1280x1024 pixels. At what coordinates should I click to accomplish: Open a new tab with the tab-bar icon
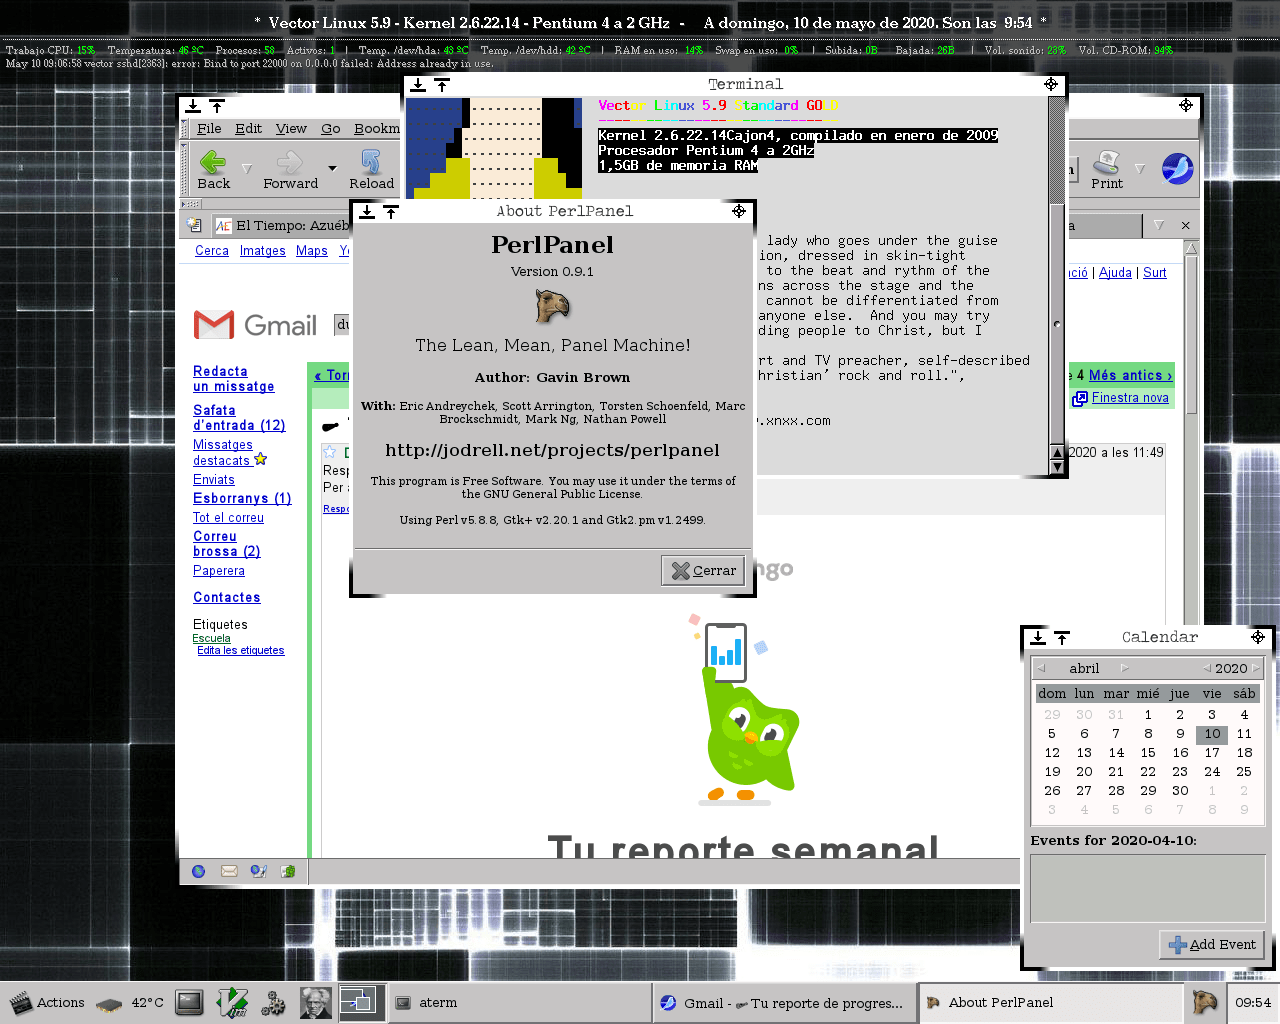point(194,226)
